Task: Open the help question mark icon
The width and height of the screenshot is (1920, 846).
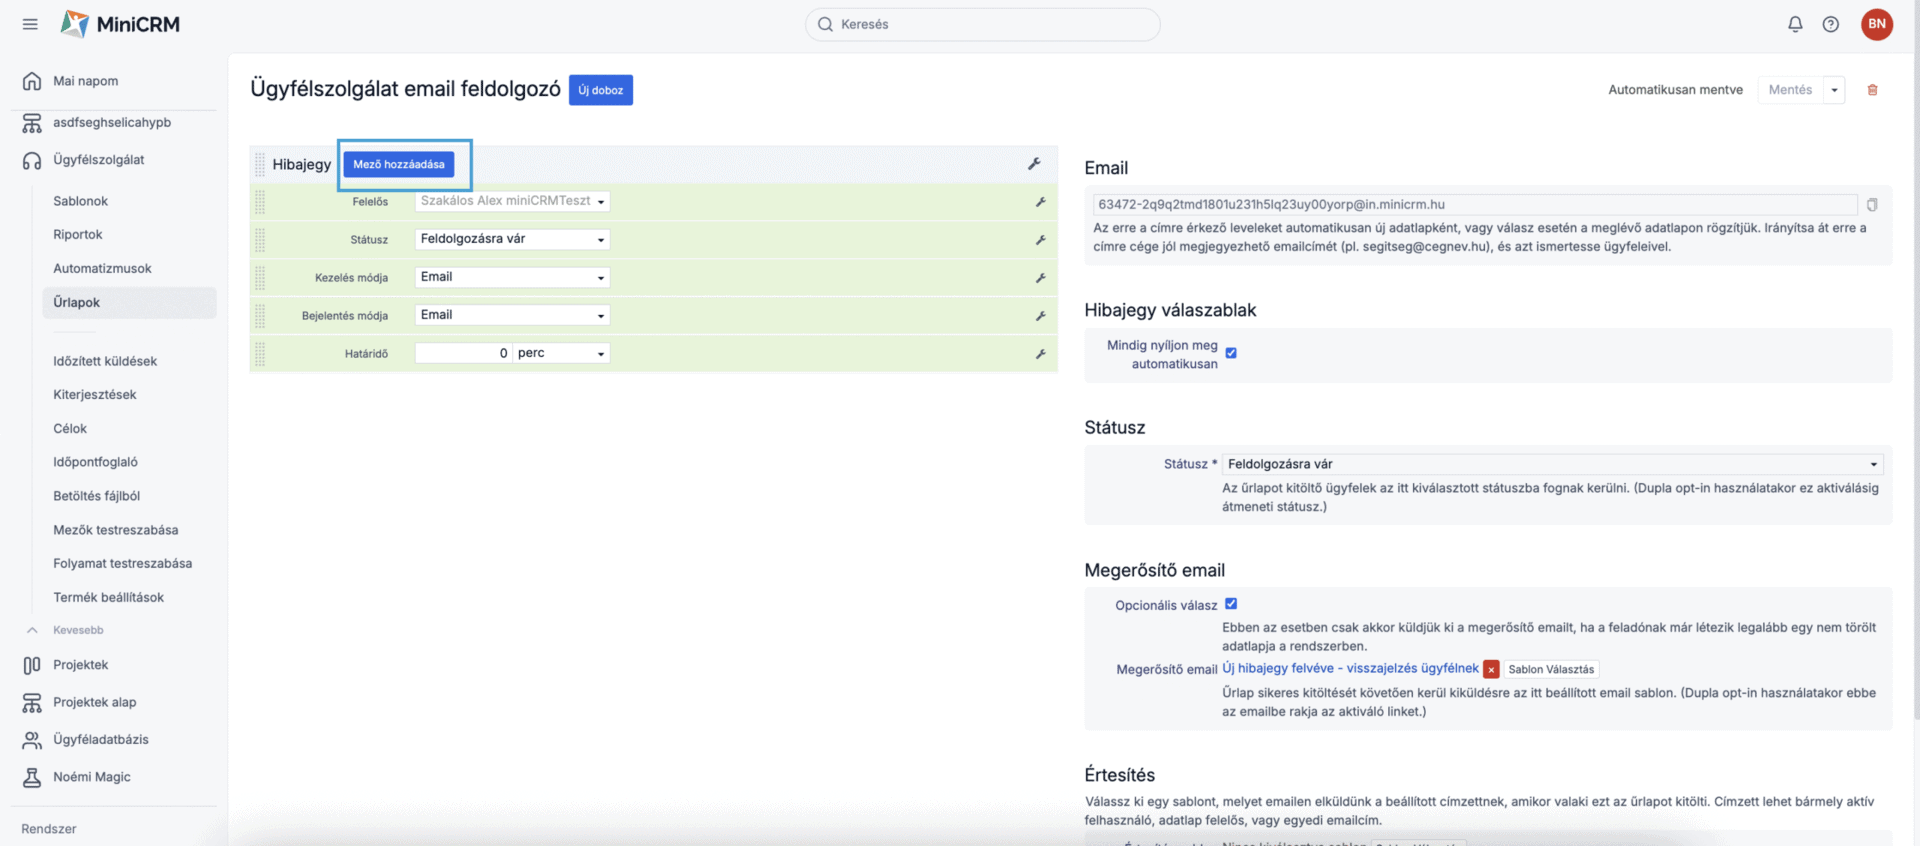Action: tap(1830, 24)
